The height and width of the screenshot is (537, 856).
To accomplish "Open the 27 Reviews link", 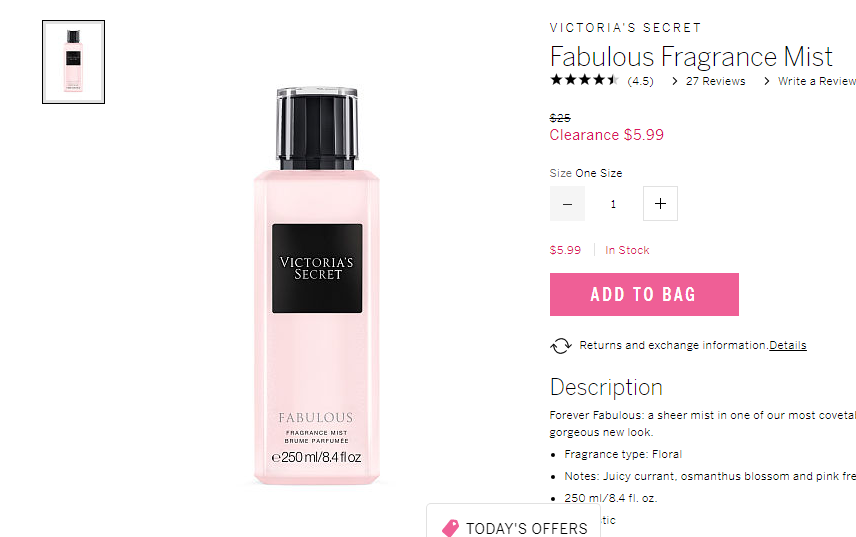I will point(715,81).
